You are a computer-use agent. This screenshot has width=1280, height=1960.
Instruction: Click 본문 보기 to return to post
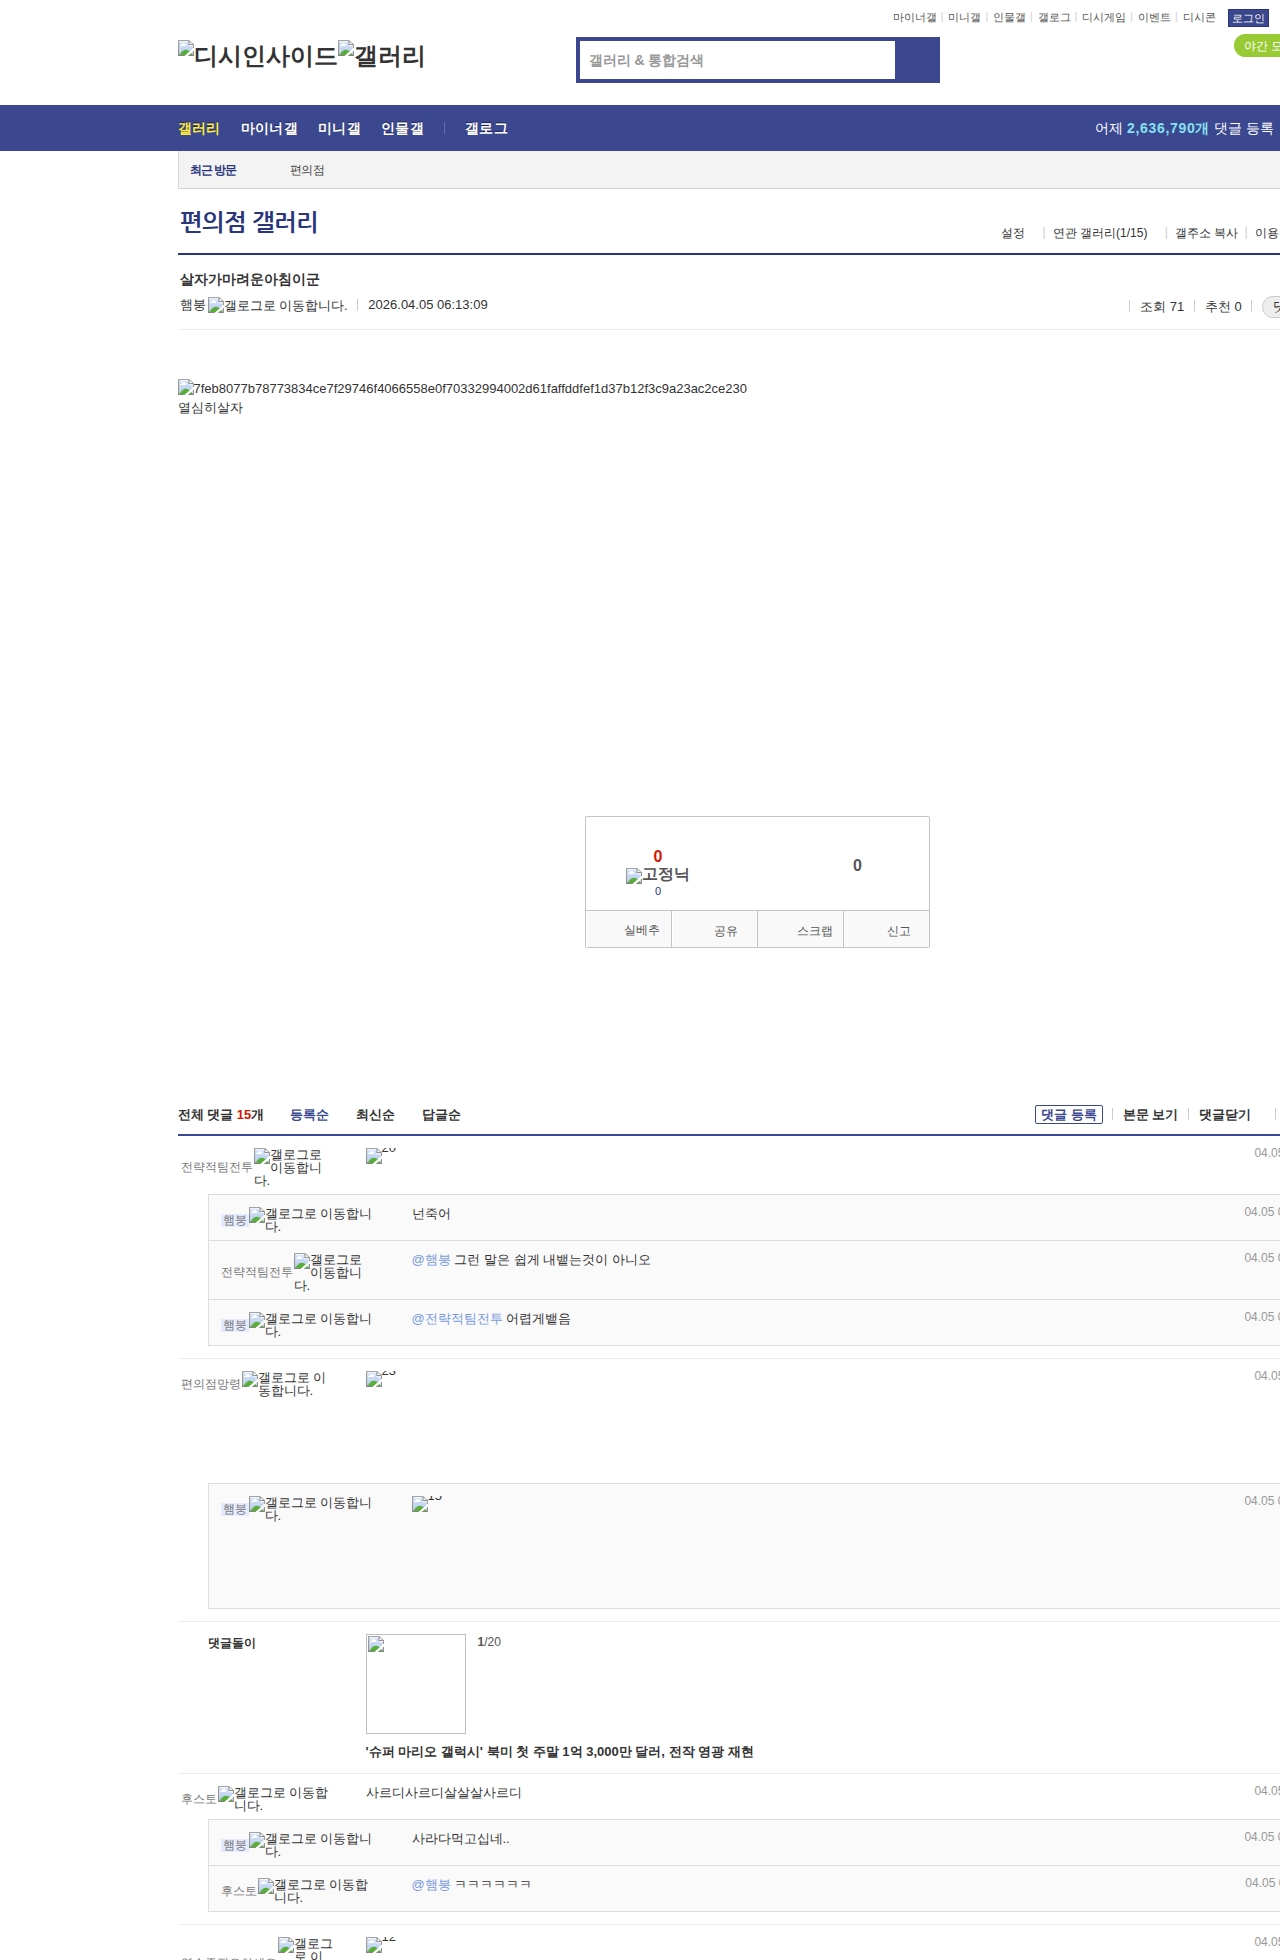point(1150,1115)
